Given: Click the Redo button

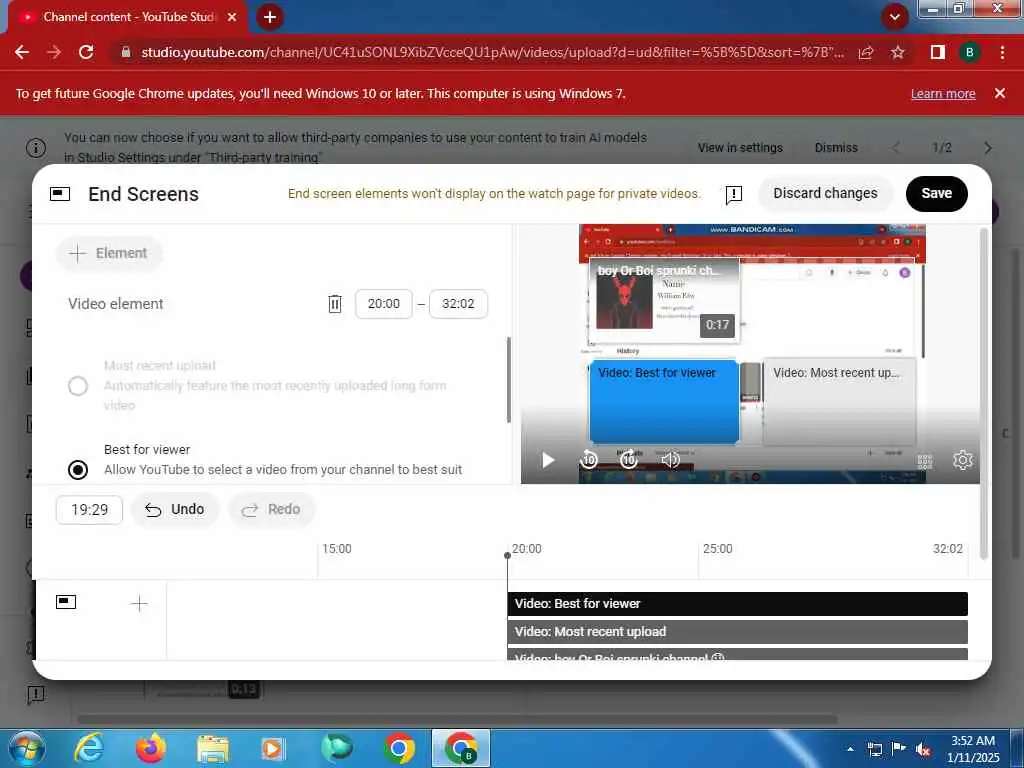Looking at the screenshot, I should click(x=271, y=509).
